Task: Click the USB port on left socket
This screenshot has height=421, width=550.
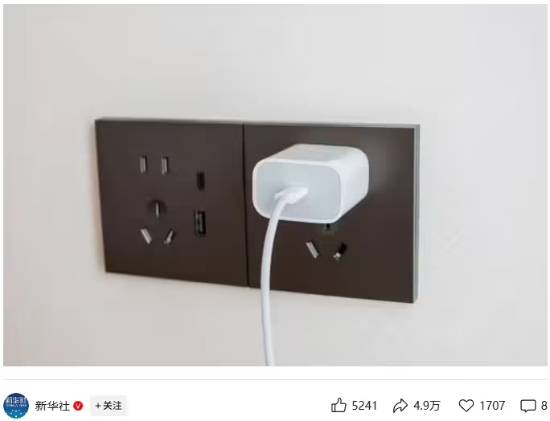Action: point(200,223)
